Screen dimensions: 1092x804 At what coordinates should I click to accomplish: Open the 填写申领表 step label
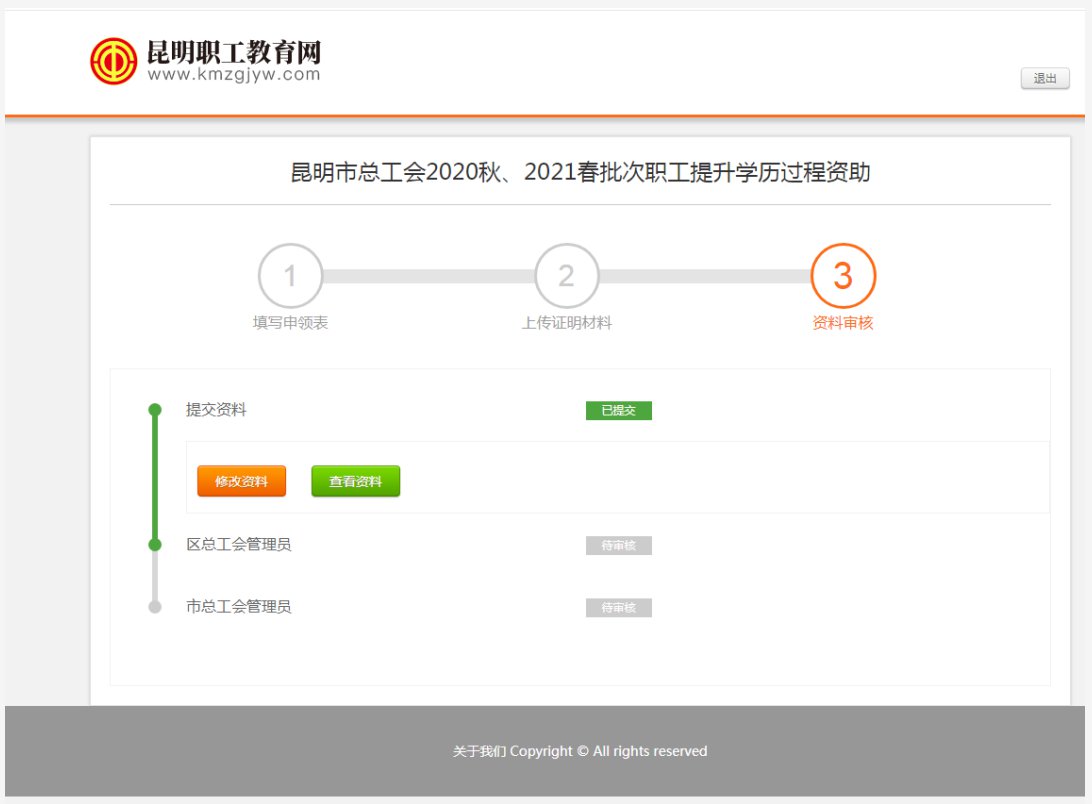[290, 323]
